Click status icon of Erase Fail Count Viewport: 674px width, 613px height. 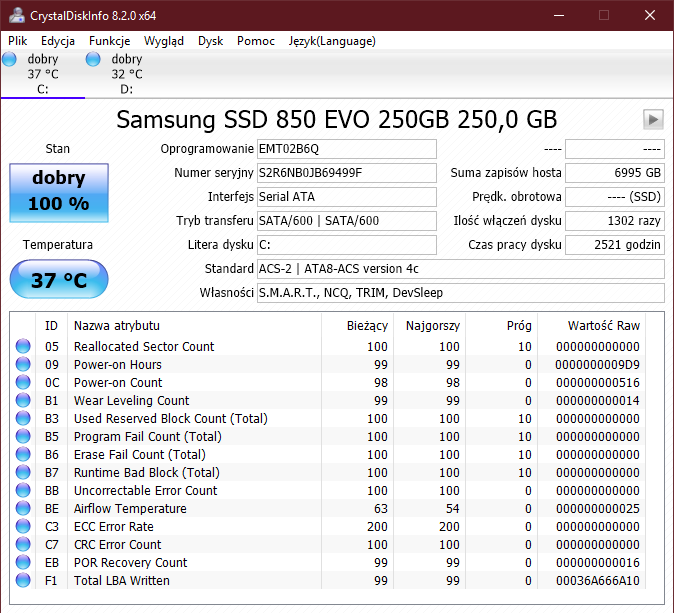click(23, 454)
